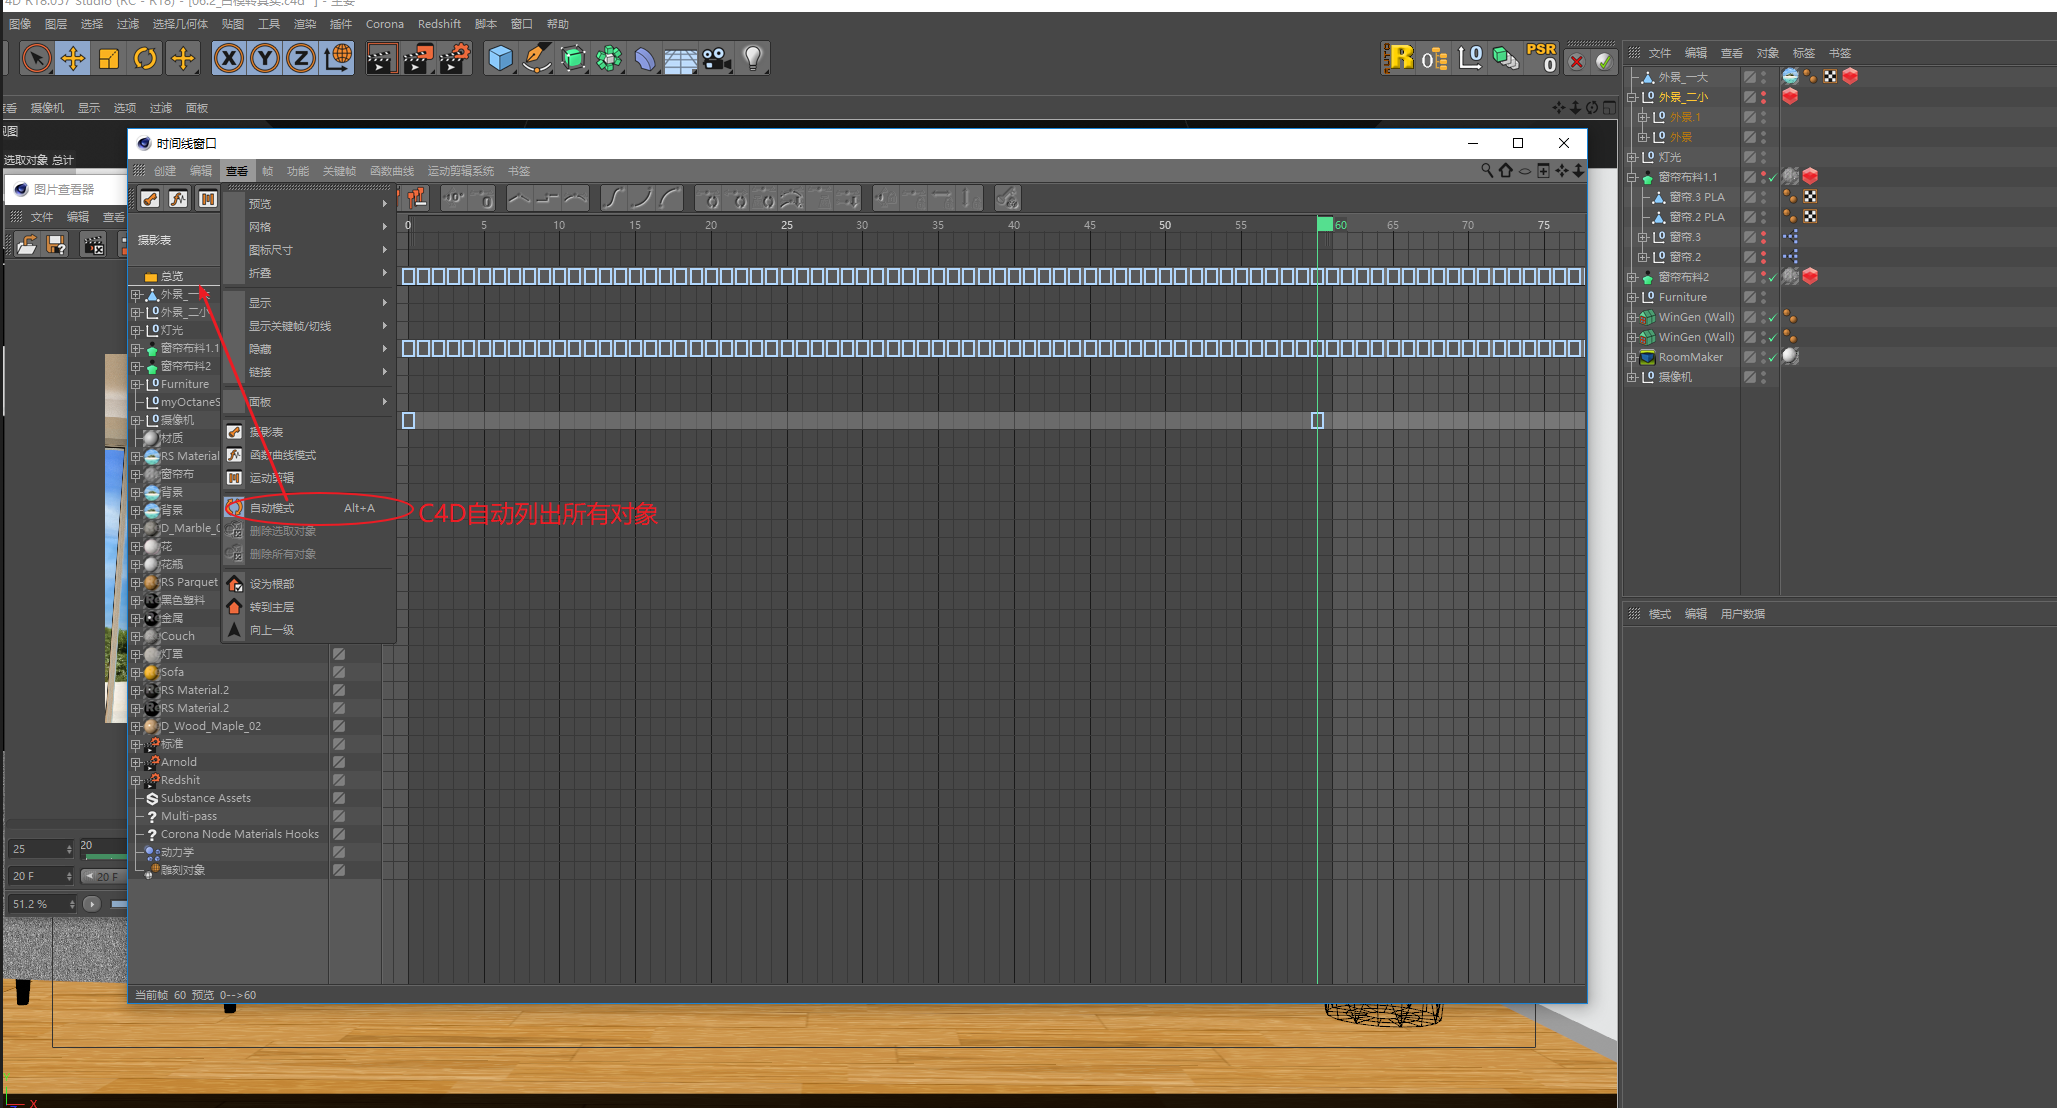Toggle the X axis lock icon
This screenshot has width=2057, height=1108.
pos(229,59)
